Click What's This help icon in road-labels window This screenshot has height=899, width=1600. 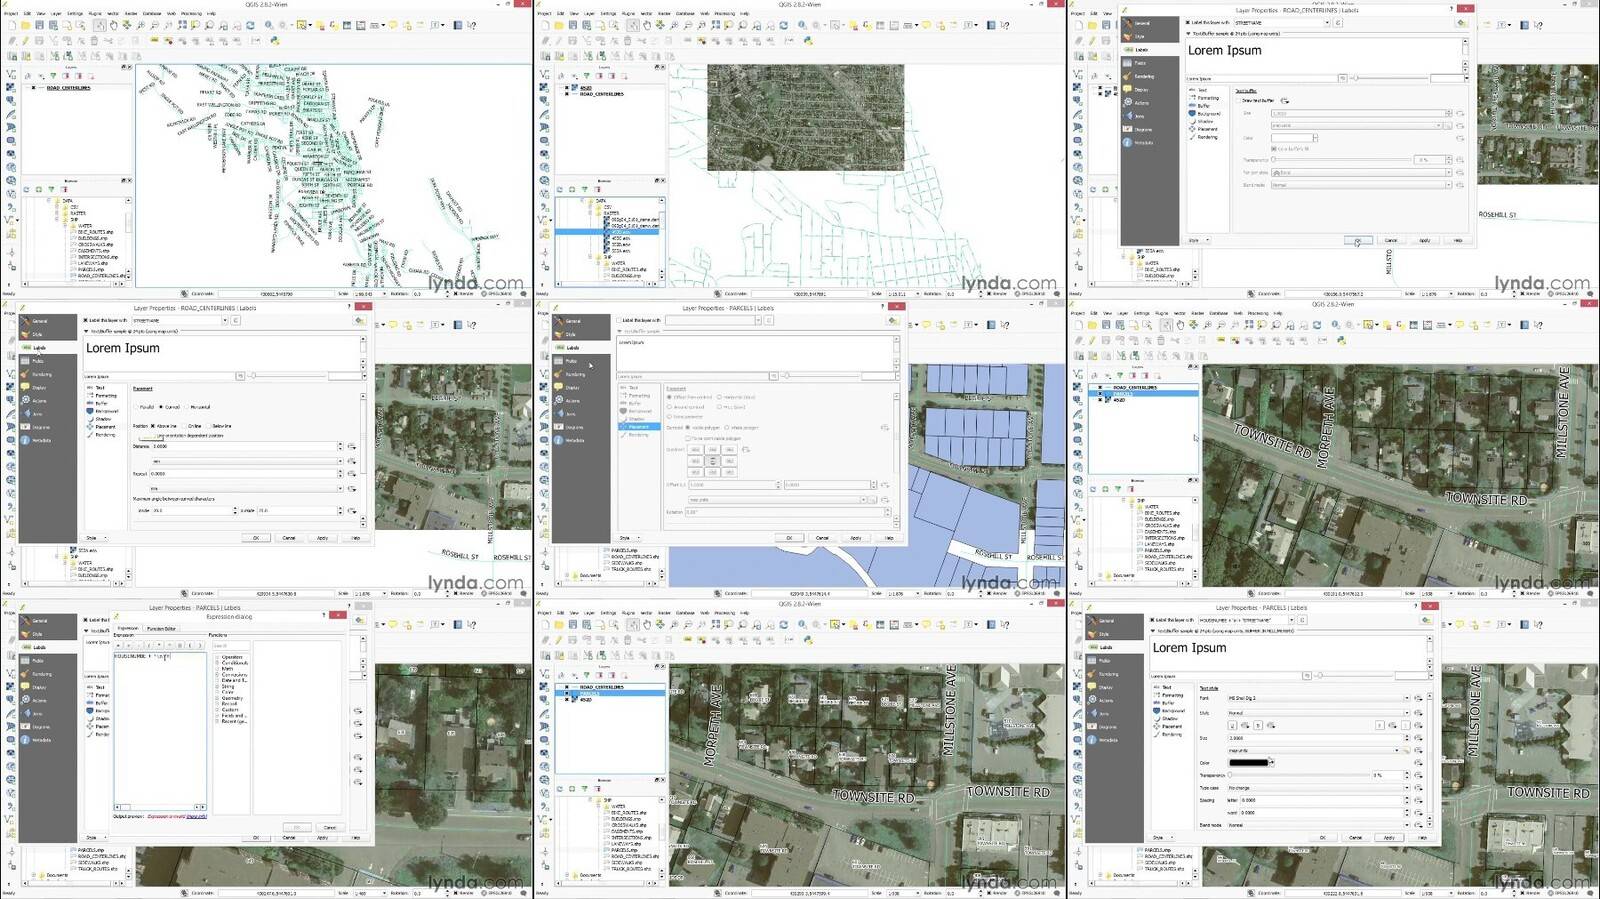472,25
